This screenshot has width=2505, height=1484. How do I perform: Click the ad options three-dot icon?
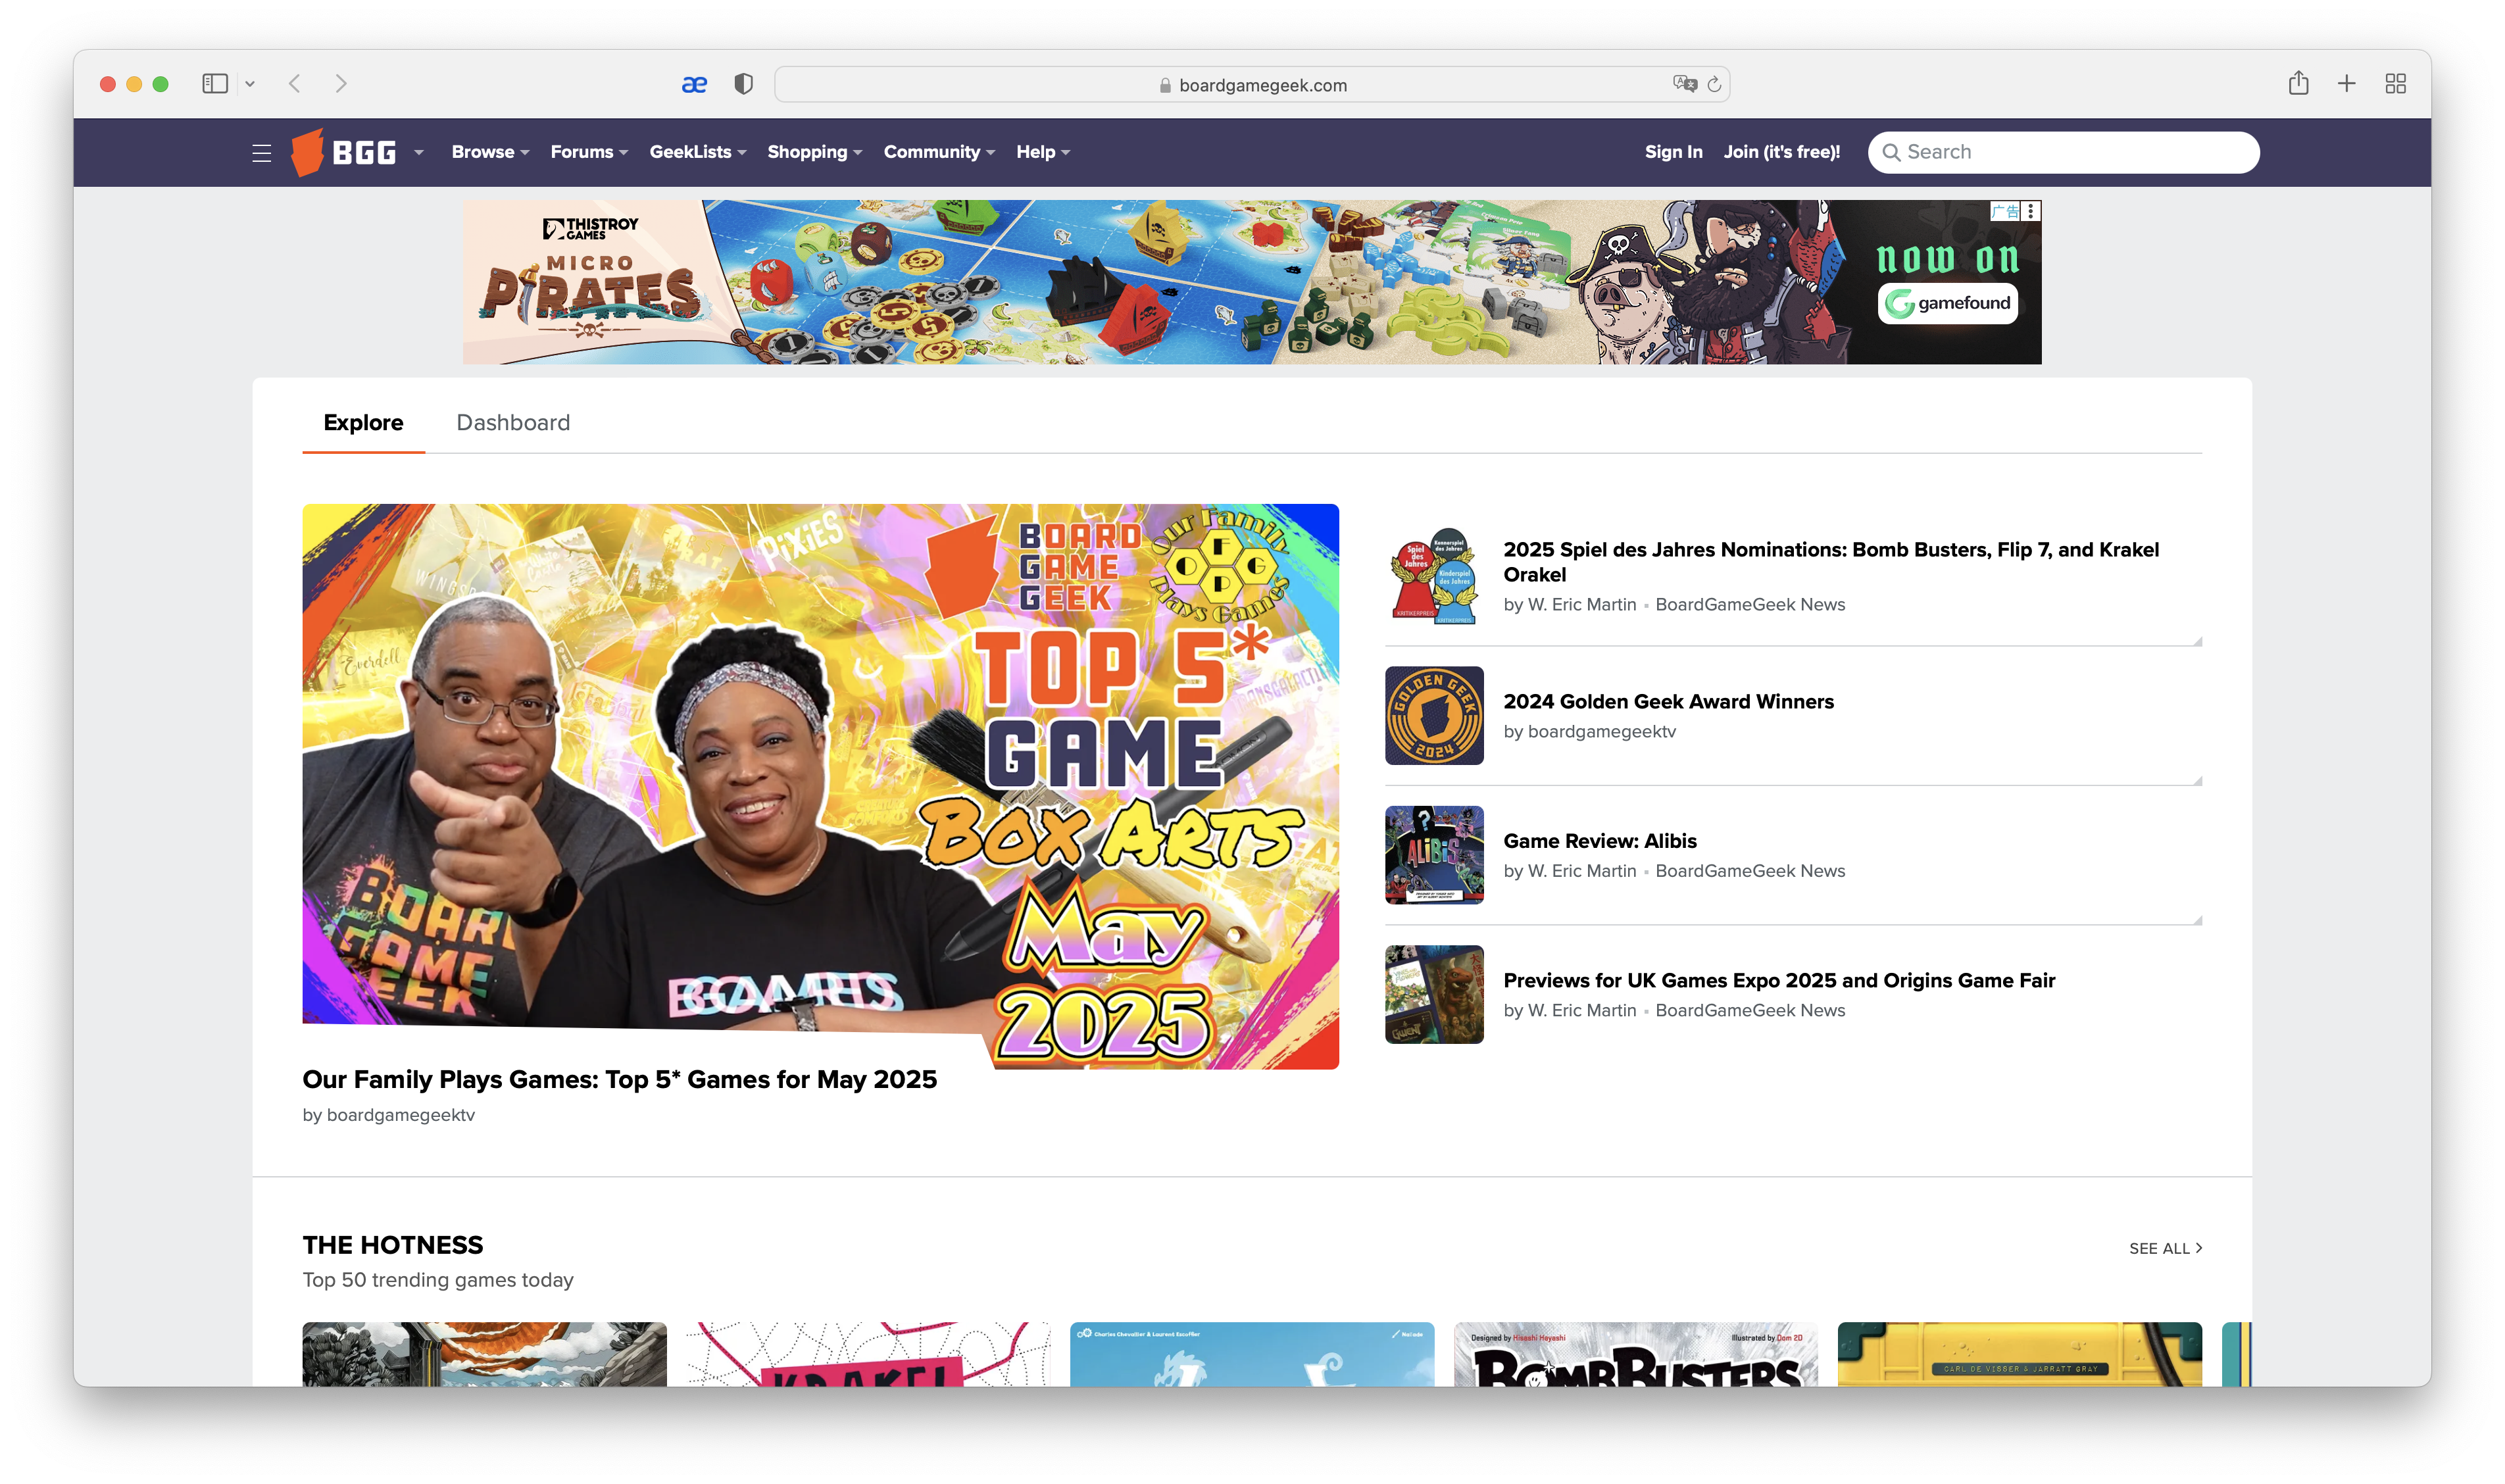click(x=2030, y=211)
